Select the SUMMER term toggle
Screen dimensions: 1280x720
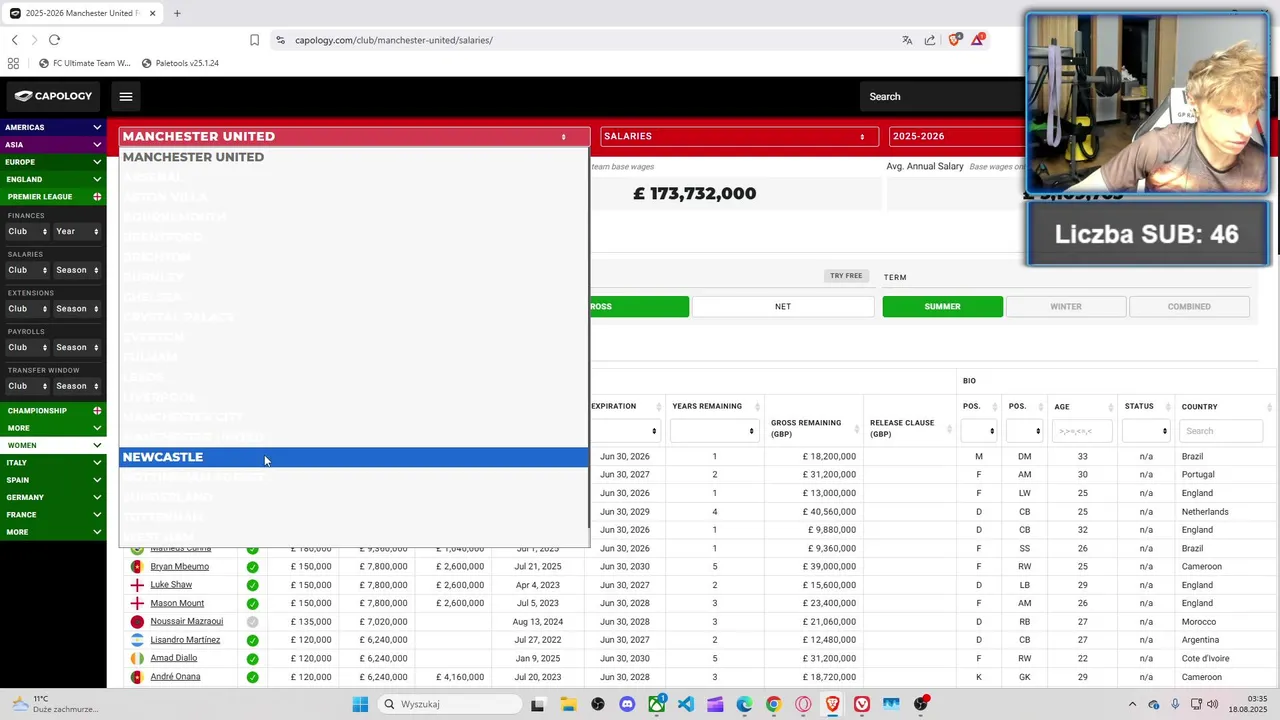click(x=942, y=307)
